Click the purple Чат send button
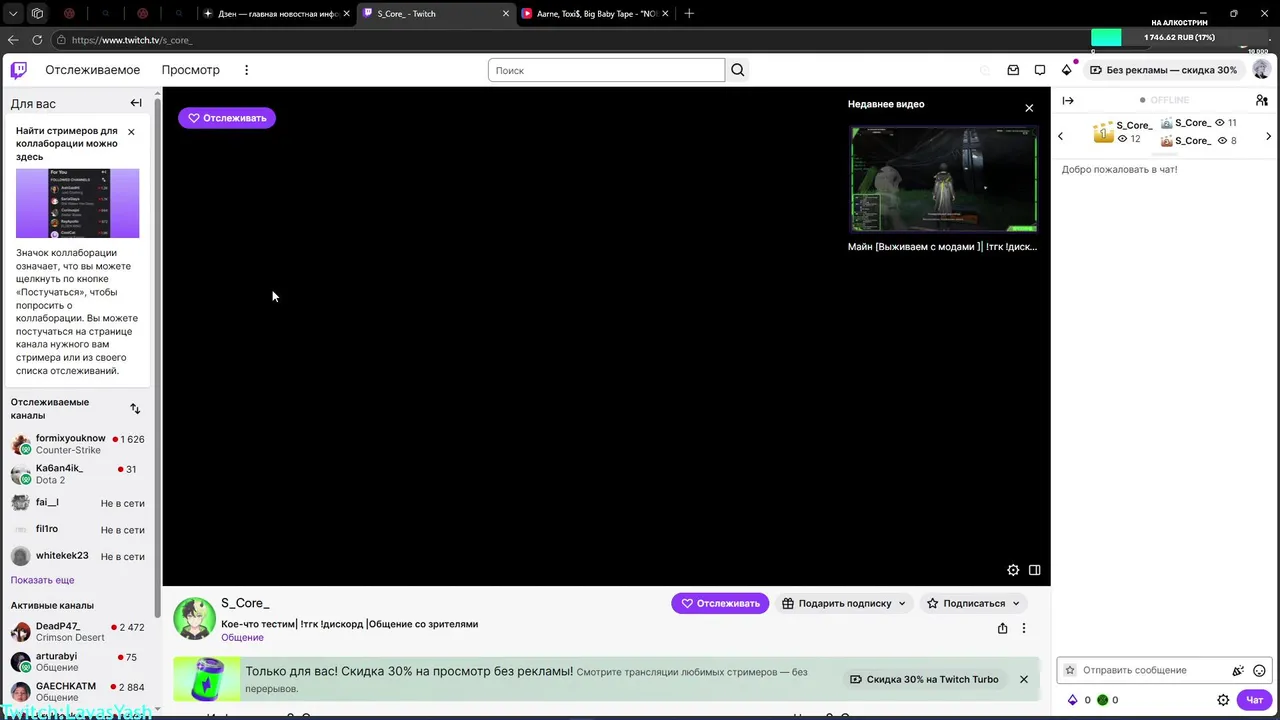The height and width of the screenshot is (720, 1280). pyautogui.click(x=1254, y=700)
